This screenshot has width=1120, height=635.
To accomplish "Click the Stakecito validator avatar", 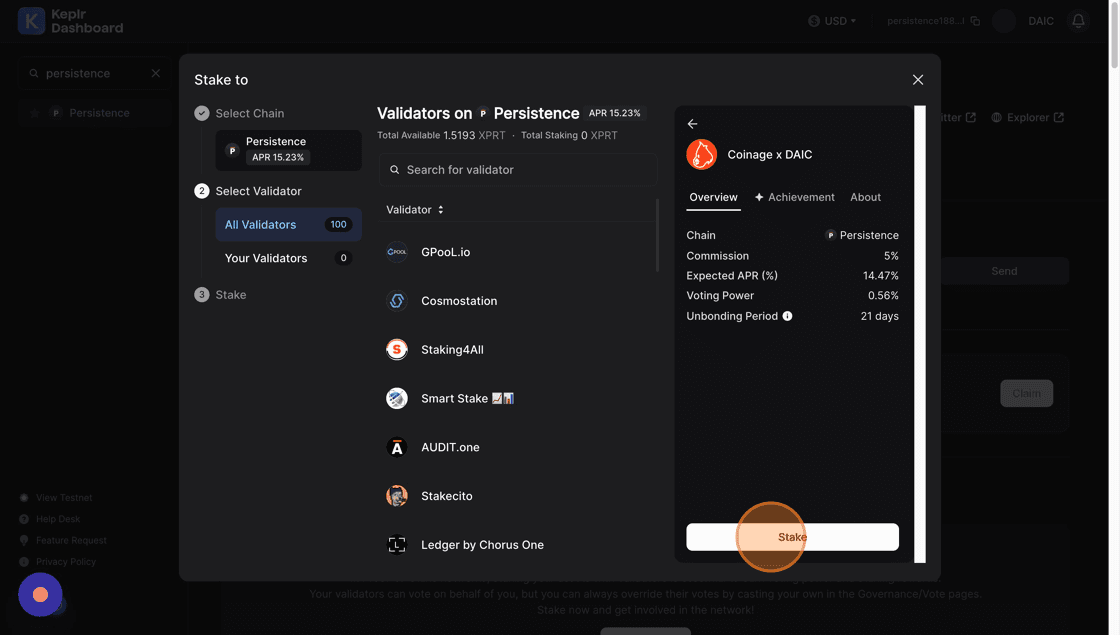I will [397, 496].
